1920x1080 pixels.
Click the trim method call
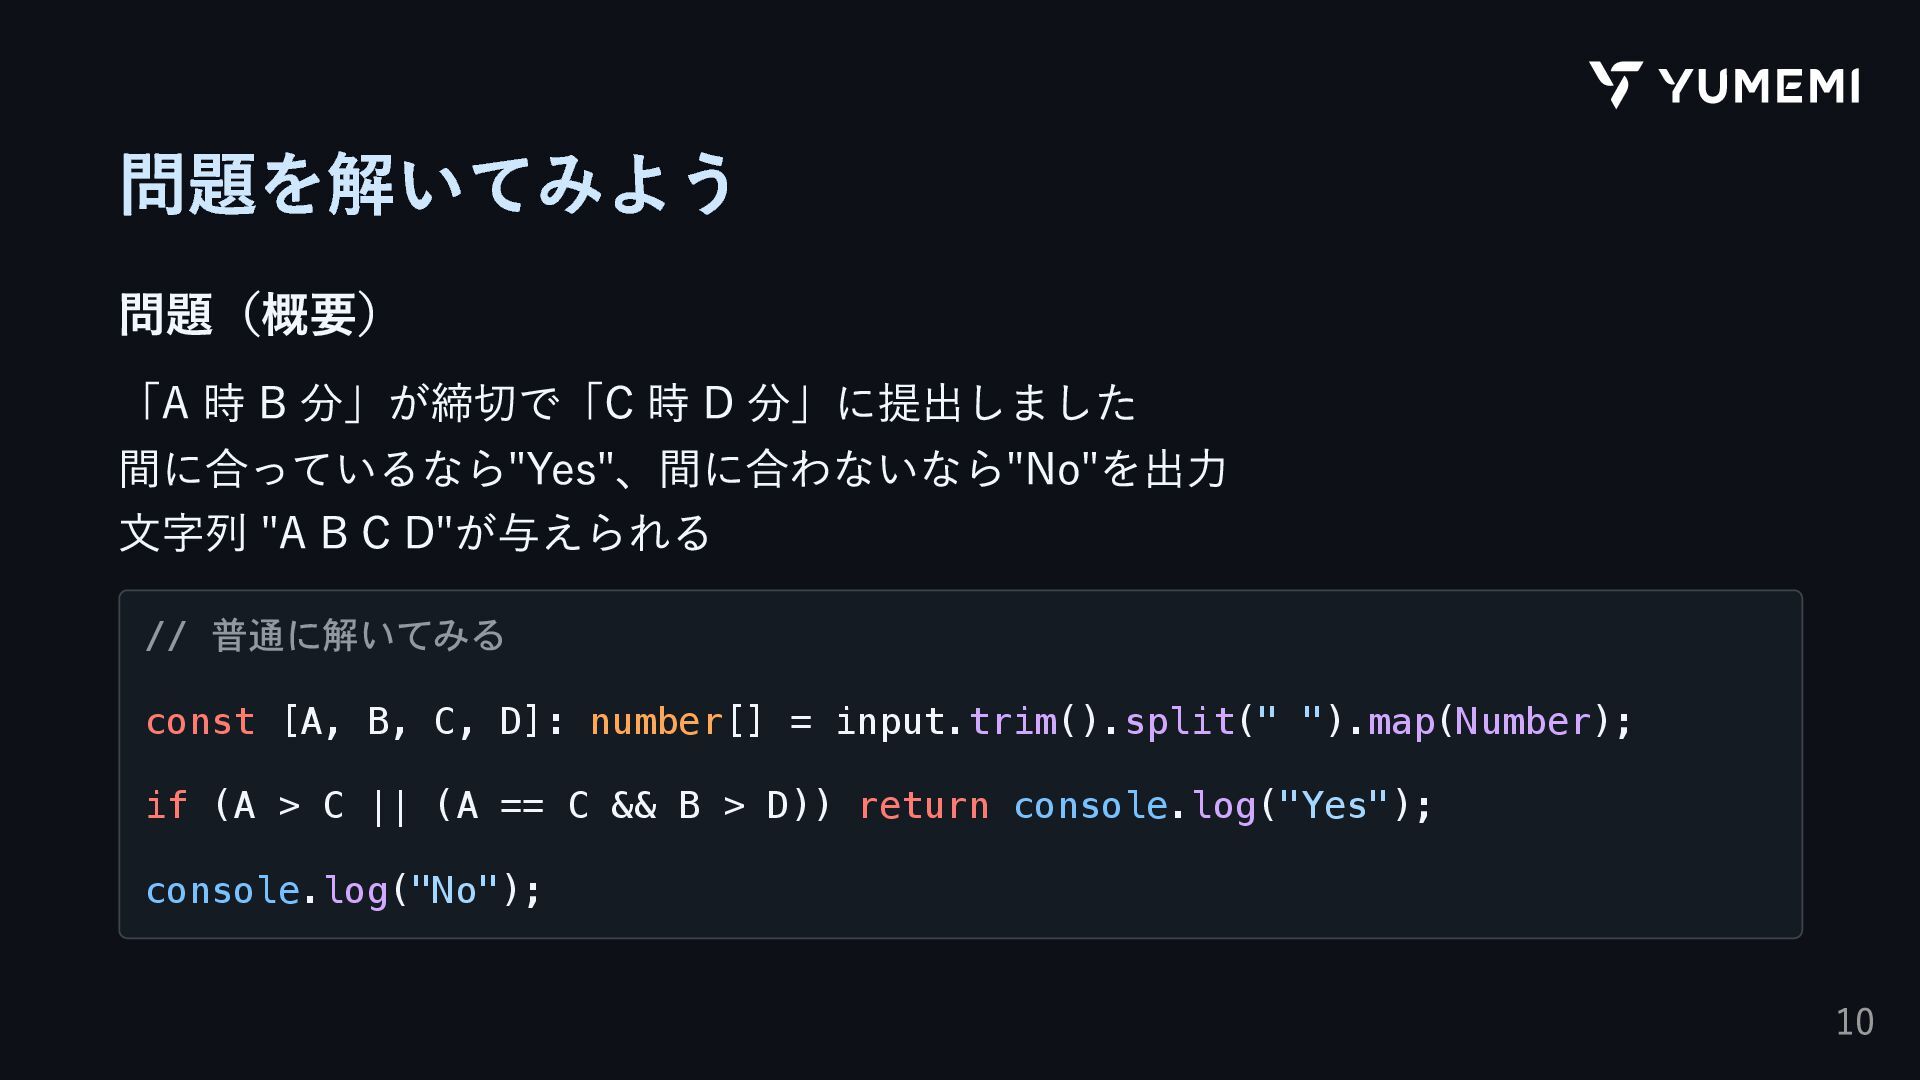coord(1034,721)
